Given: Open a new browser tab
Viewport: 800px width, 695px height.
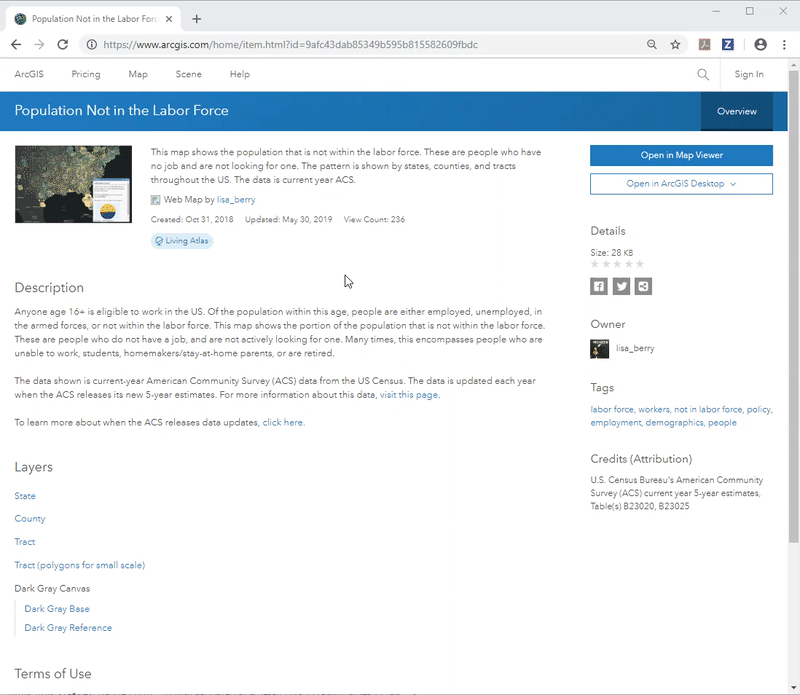Looking at the screenshot, I should (196, 19).
